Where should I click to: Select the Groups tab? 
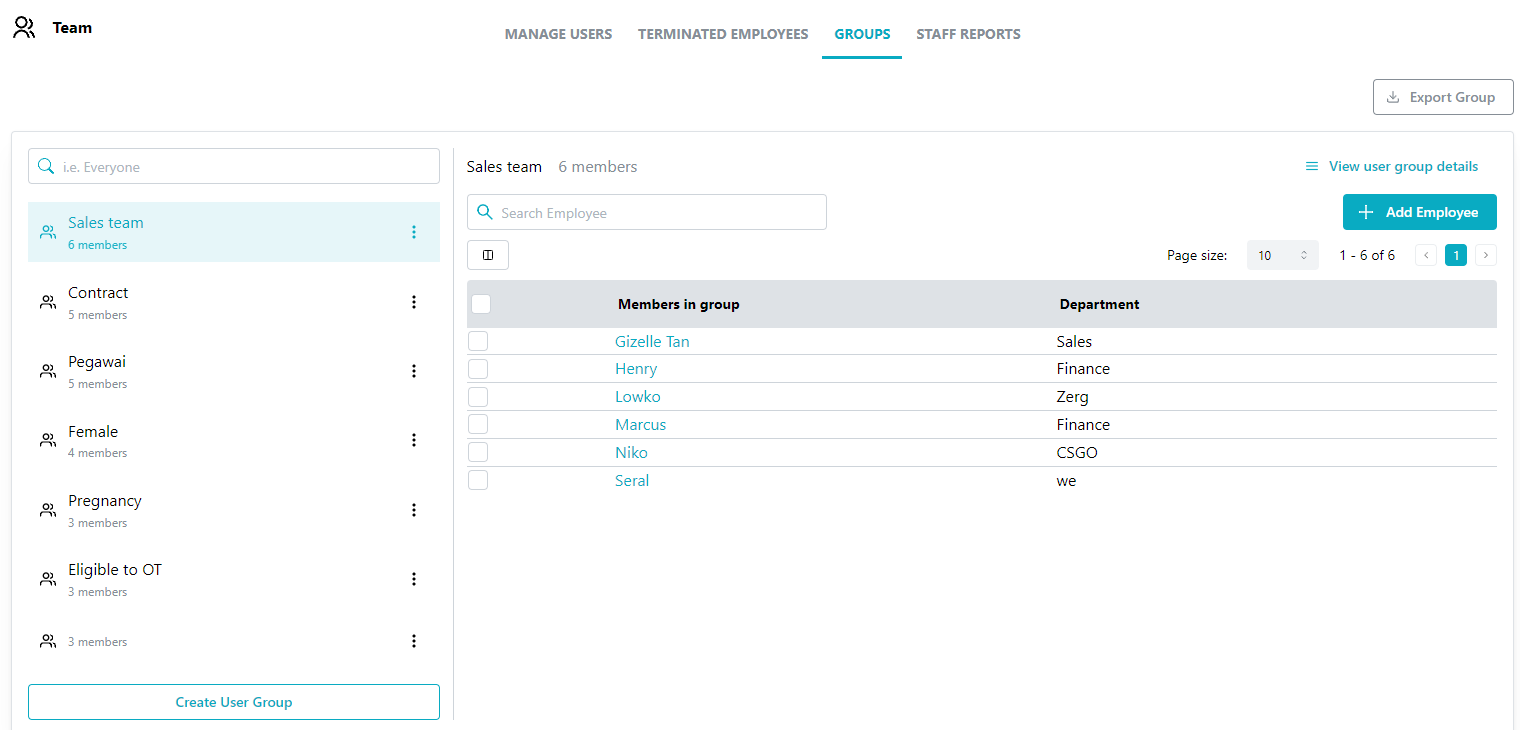click(862, 34)
